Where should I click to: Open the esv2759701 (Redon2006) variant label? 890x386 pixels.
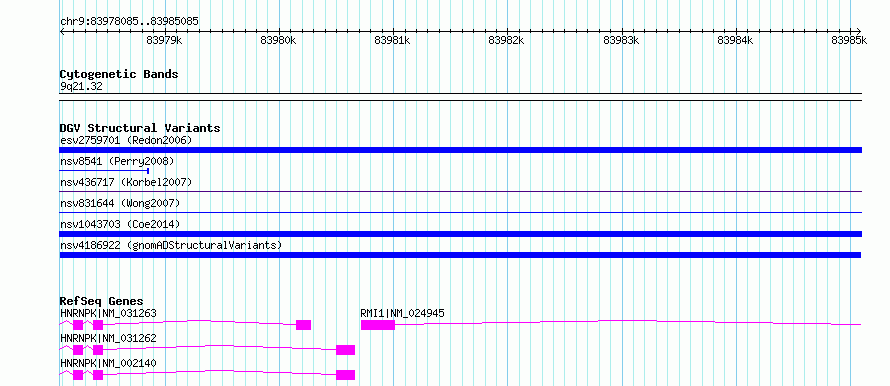126,140
